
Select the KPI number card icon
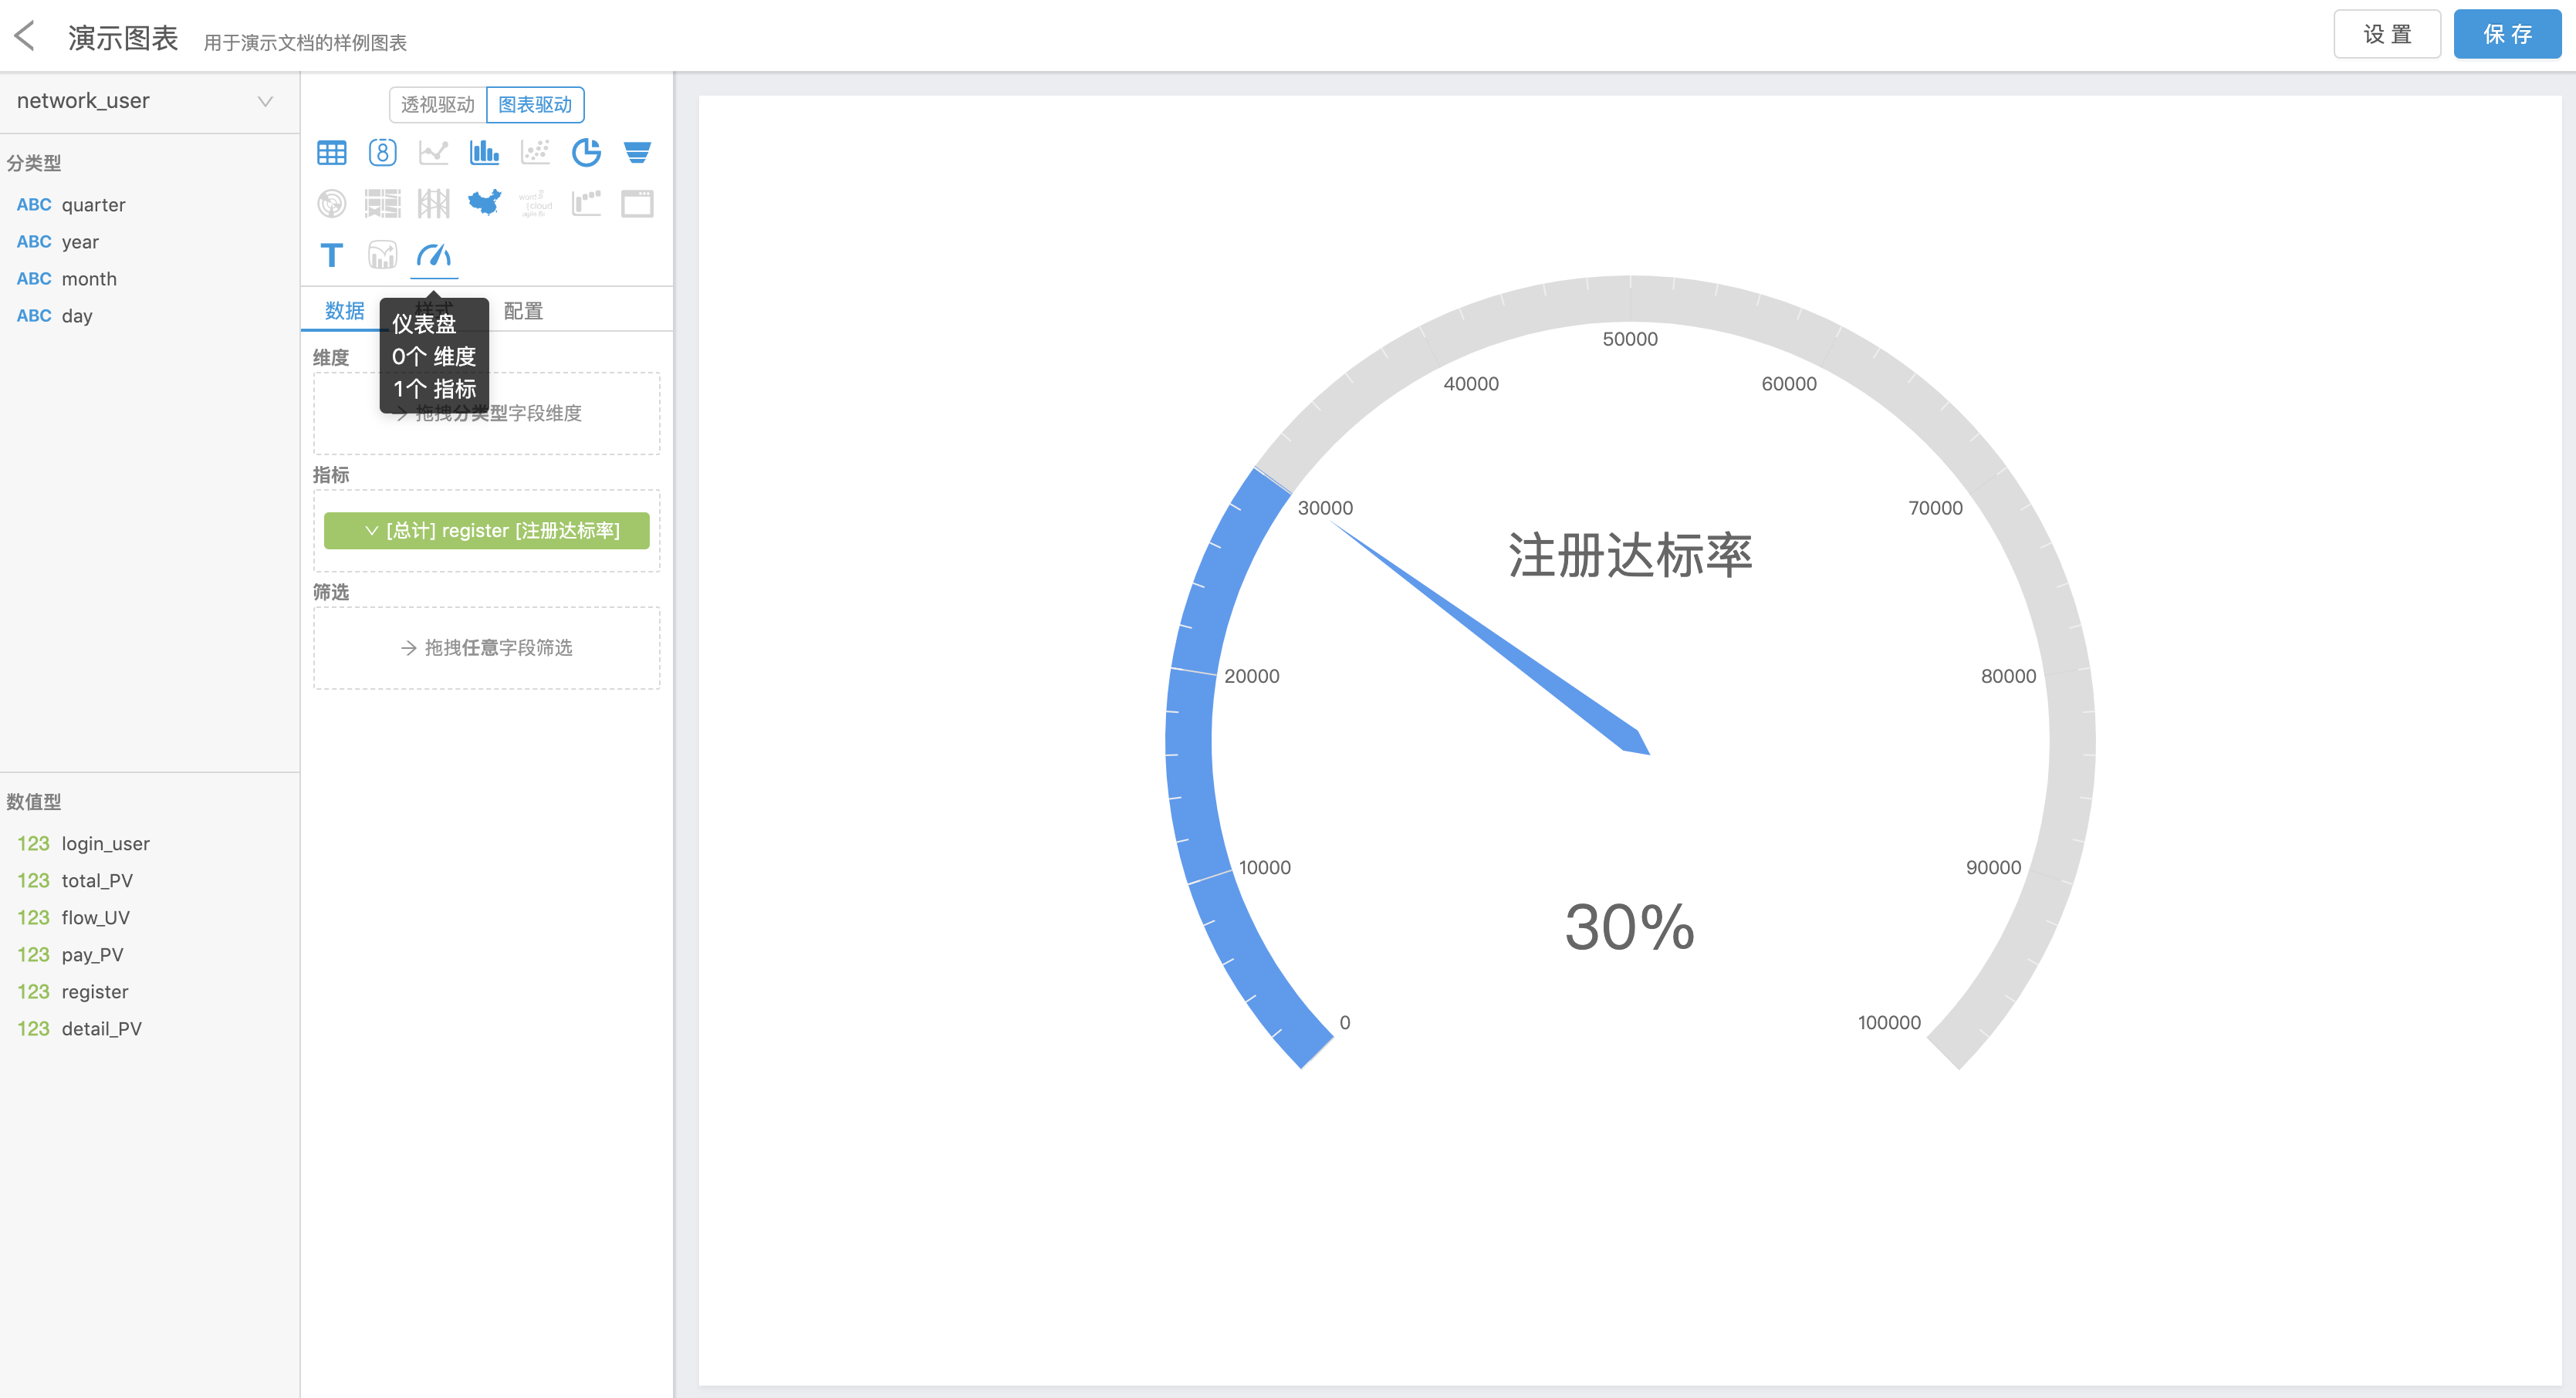pyautogui.click(x=382, y=152)
